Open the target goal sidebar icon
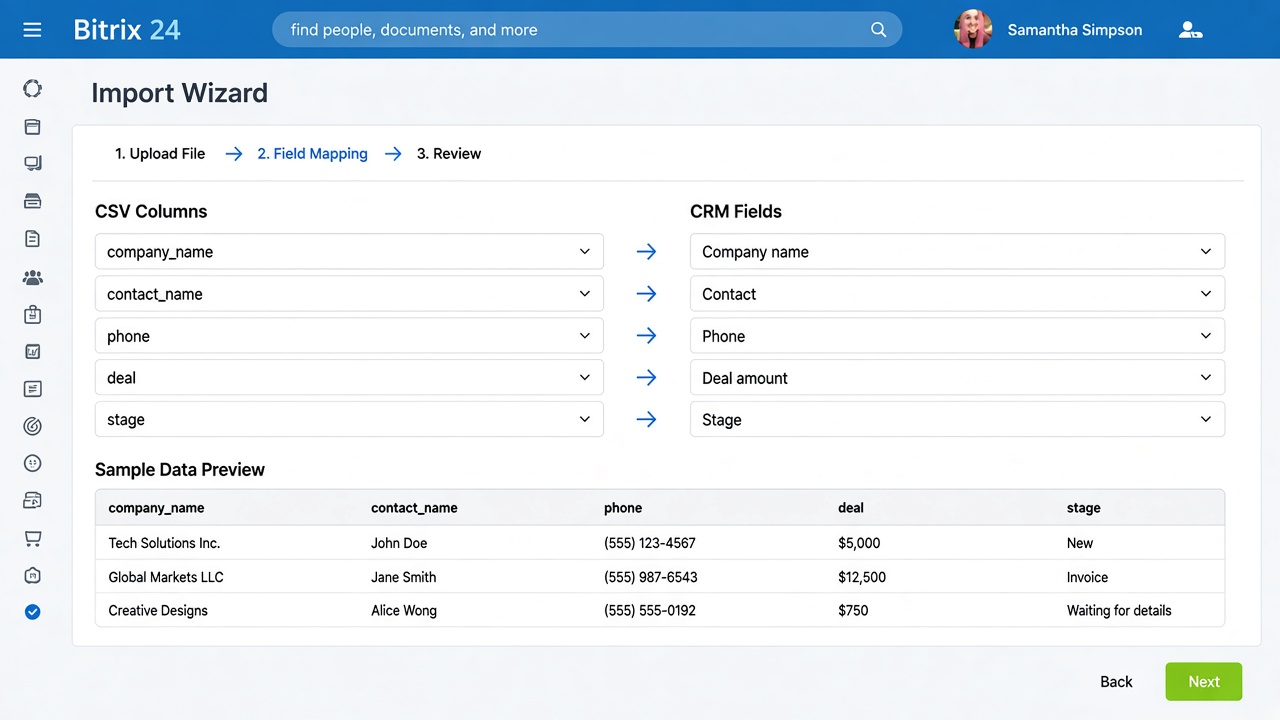The width and height of the screenshot is (1280, 720). click(32, 426)
